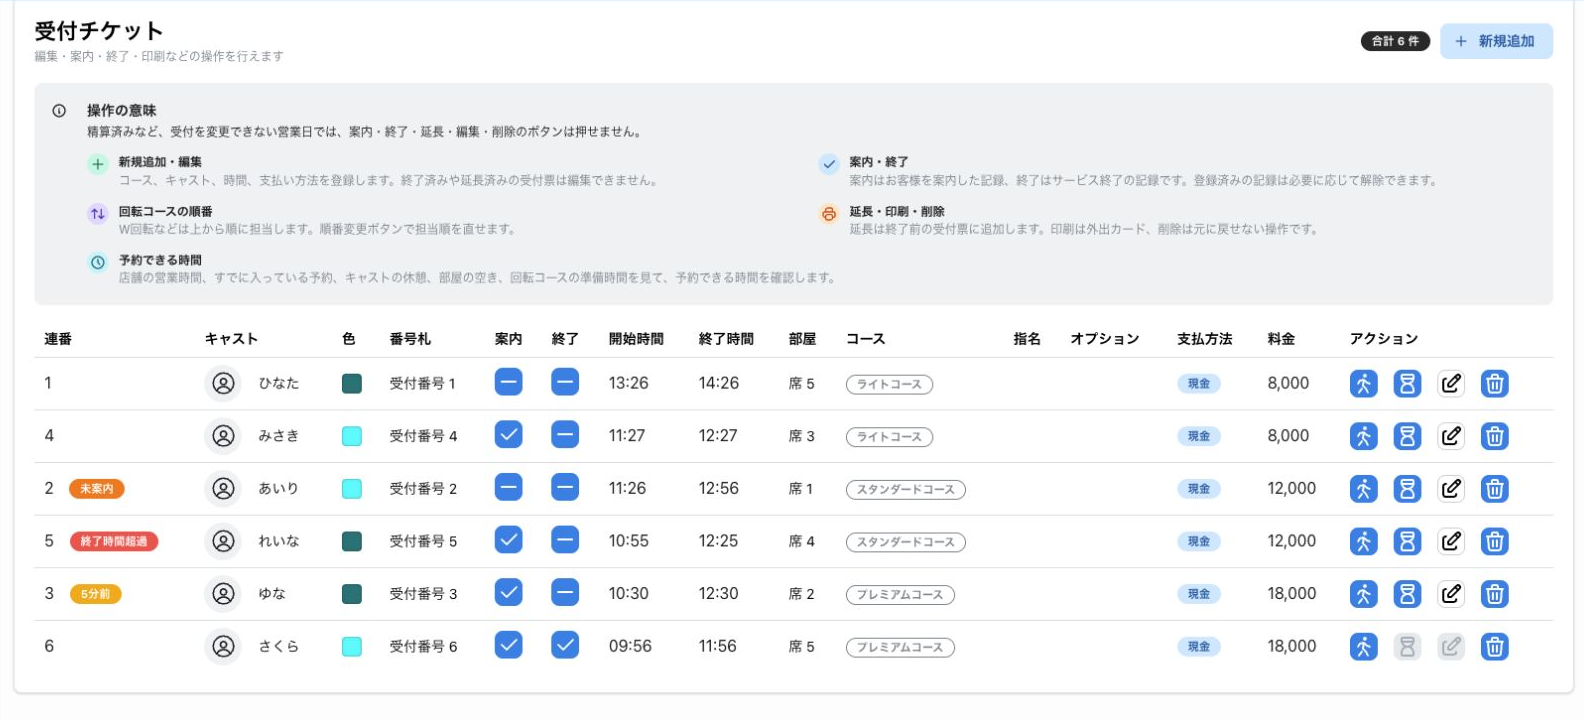Screen dimensions: 1584x720
Task: Uncheck the 案内 checkbox for 受付番号 6
Action: point(508,646)
